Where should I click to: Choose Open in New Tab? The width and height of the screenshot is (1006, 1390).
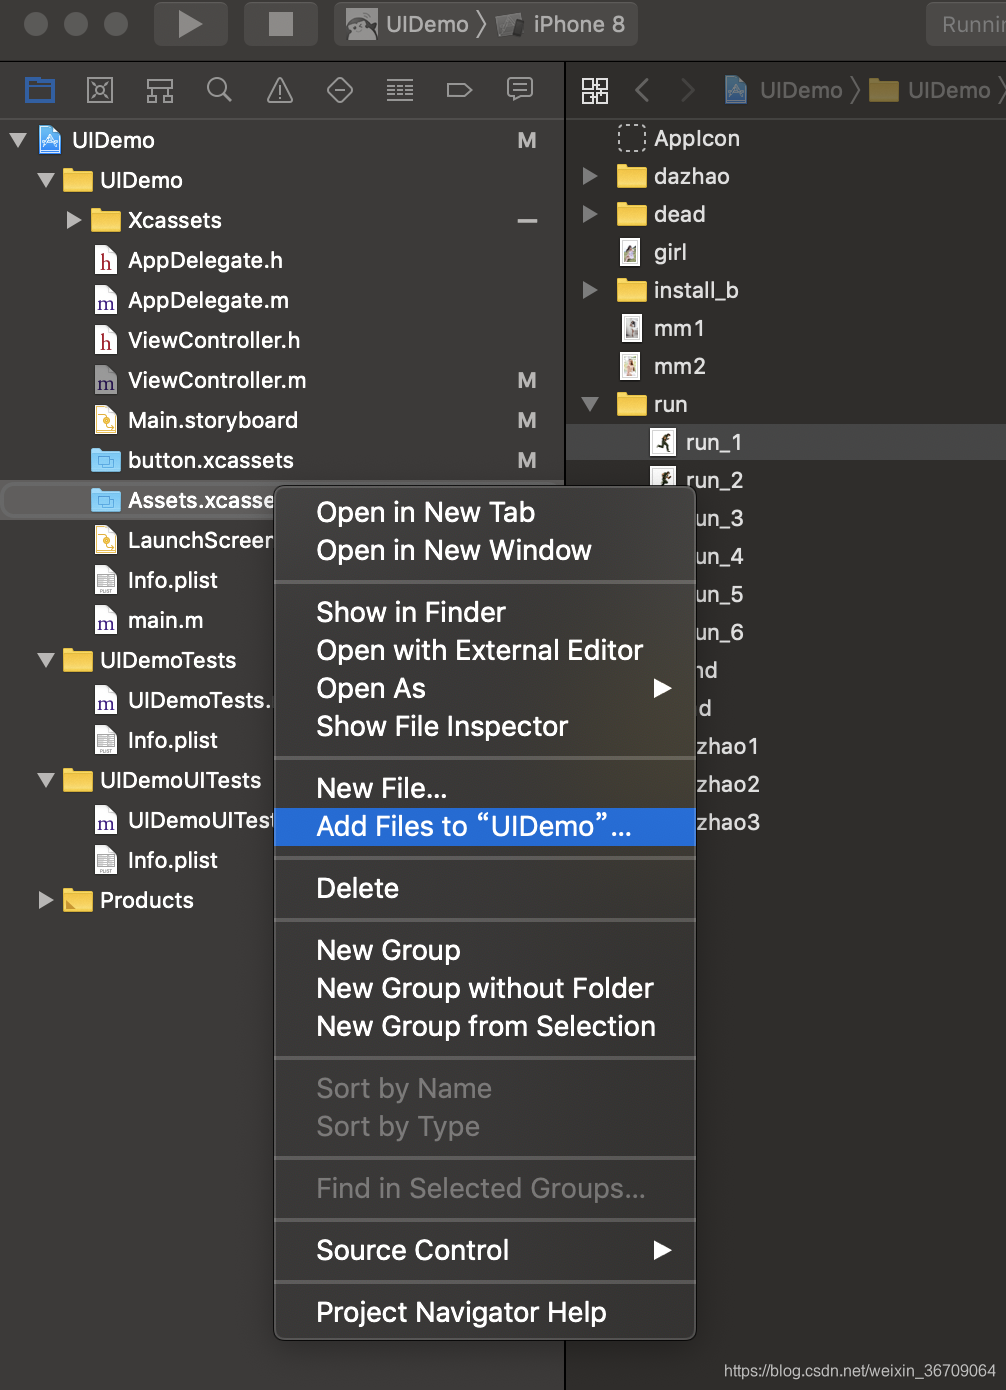tap(485, 512)
